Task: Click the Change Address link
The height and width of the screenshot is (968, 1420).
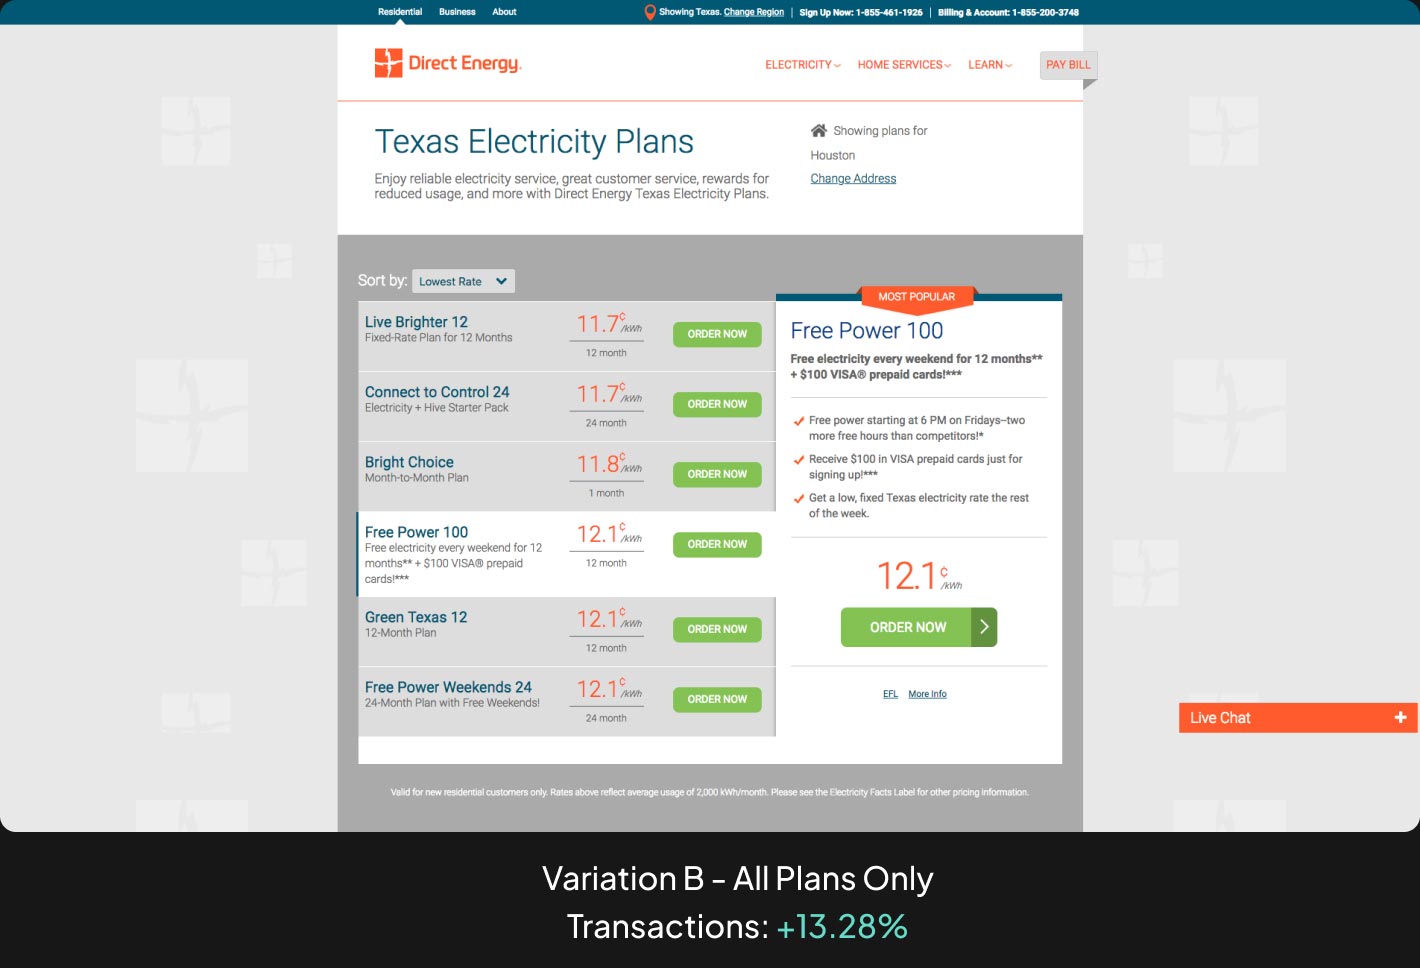Action: point(853,179)
